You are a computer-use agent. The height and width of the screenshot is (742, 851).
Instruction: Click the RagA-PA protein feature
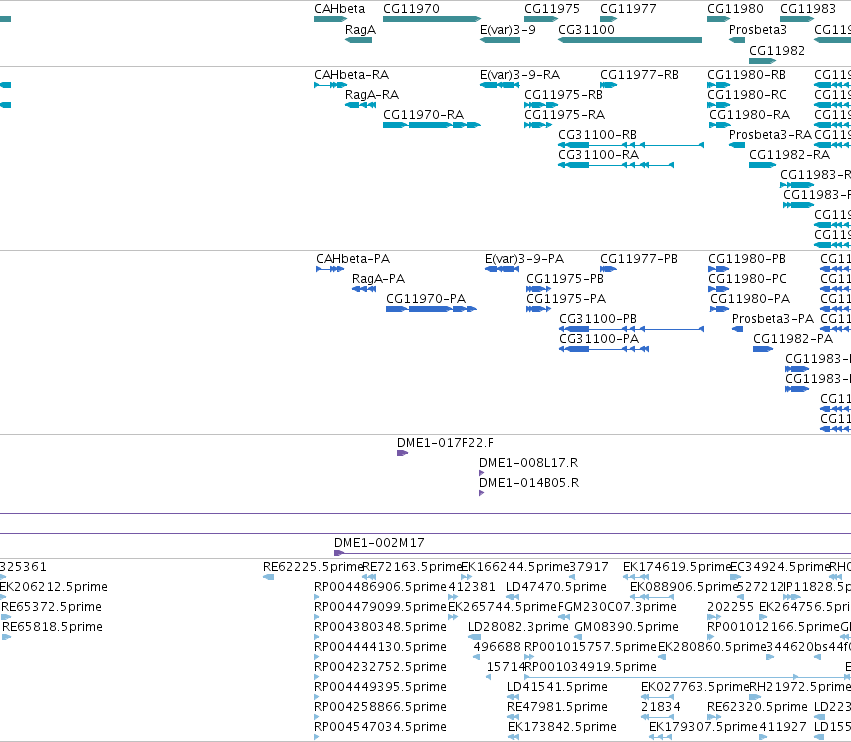364,289
